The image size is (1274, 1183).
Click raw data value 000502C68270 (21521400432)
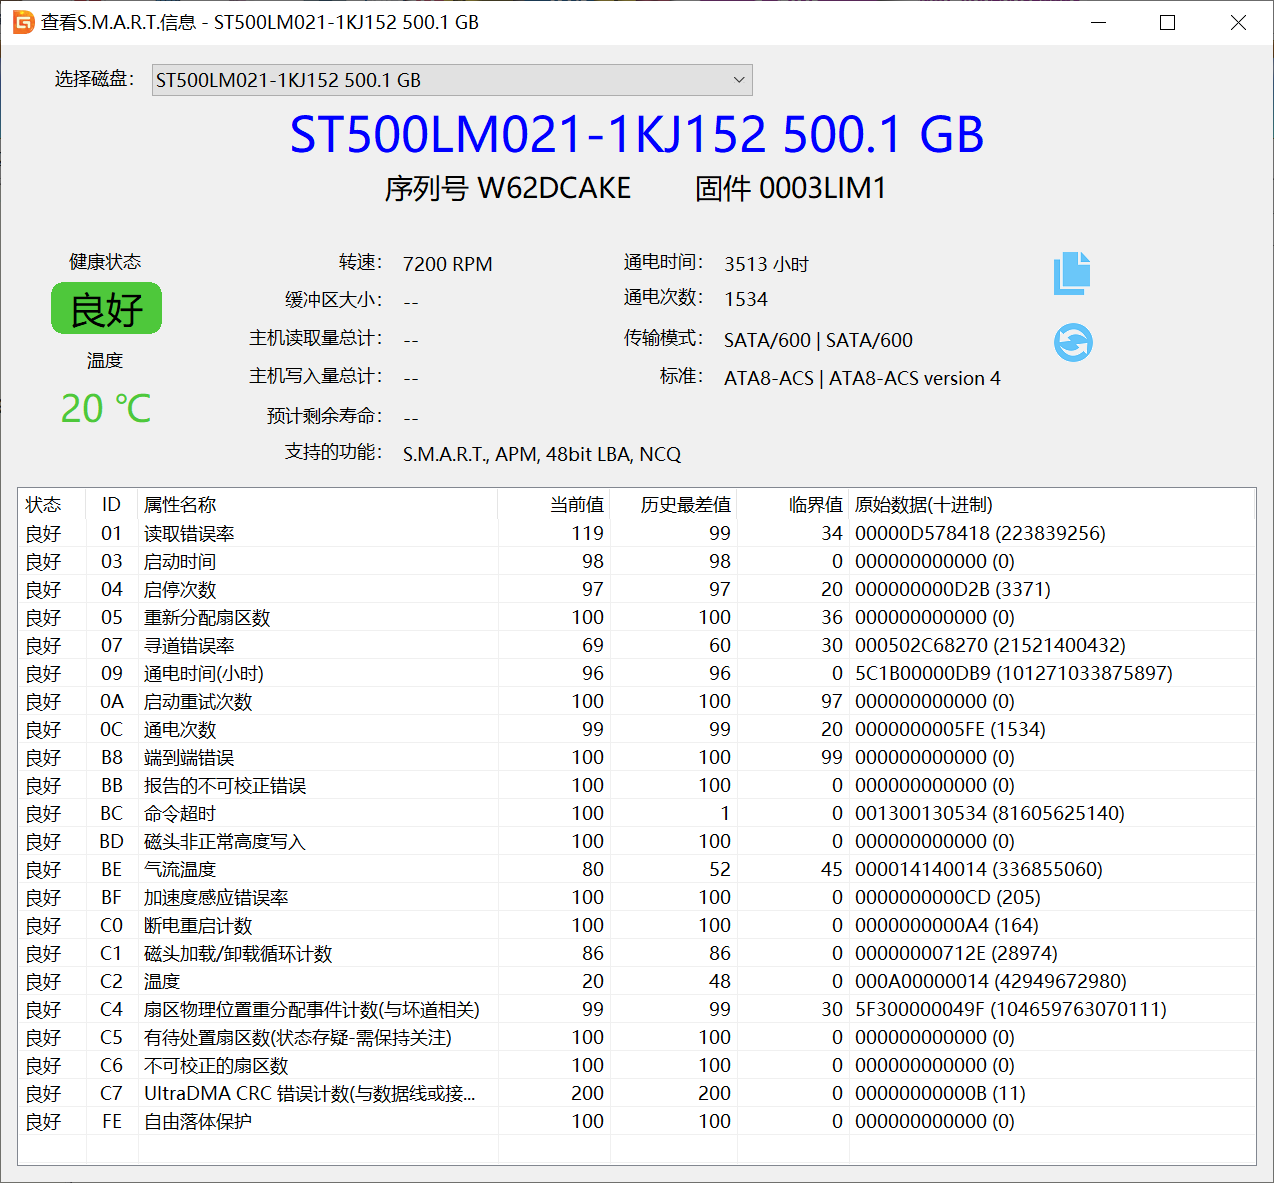tap(990, 645)
